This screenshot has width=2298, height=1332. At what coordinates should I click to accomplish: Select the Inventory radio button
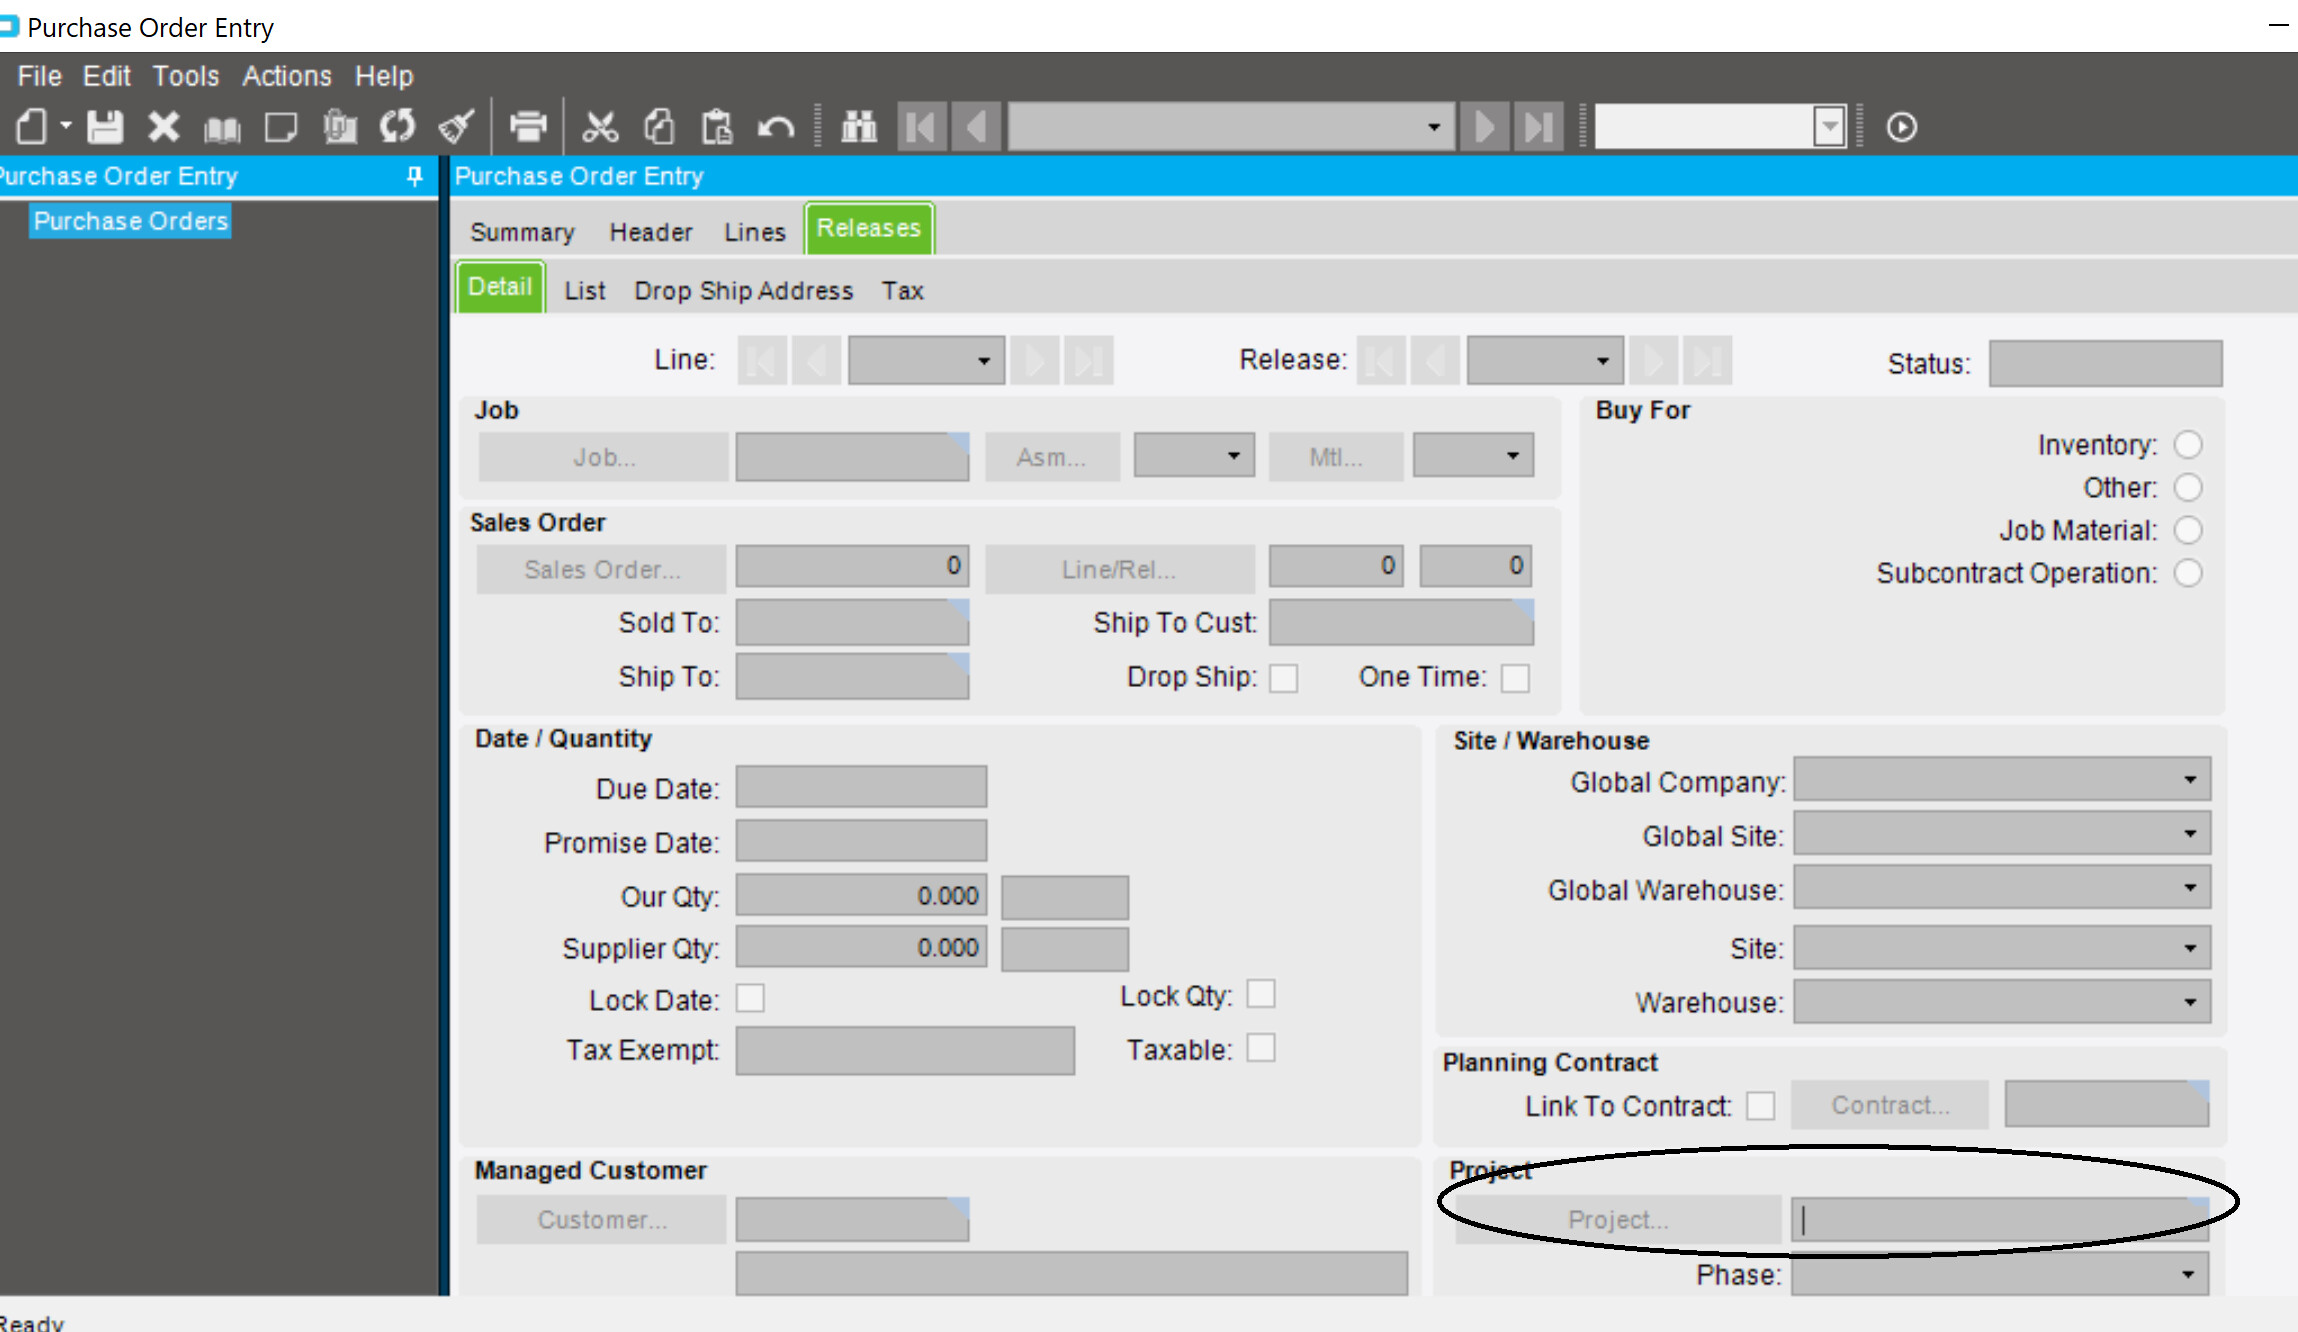coord(2188,444)
